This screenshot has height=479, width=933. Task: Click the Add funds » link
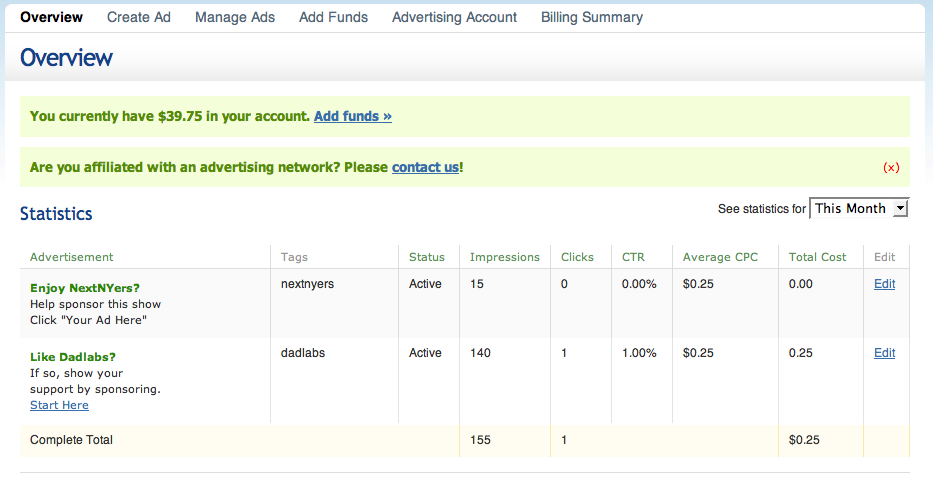pyautogui.click(x=353, y=116)
